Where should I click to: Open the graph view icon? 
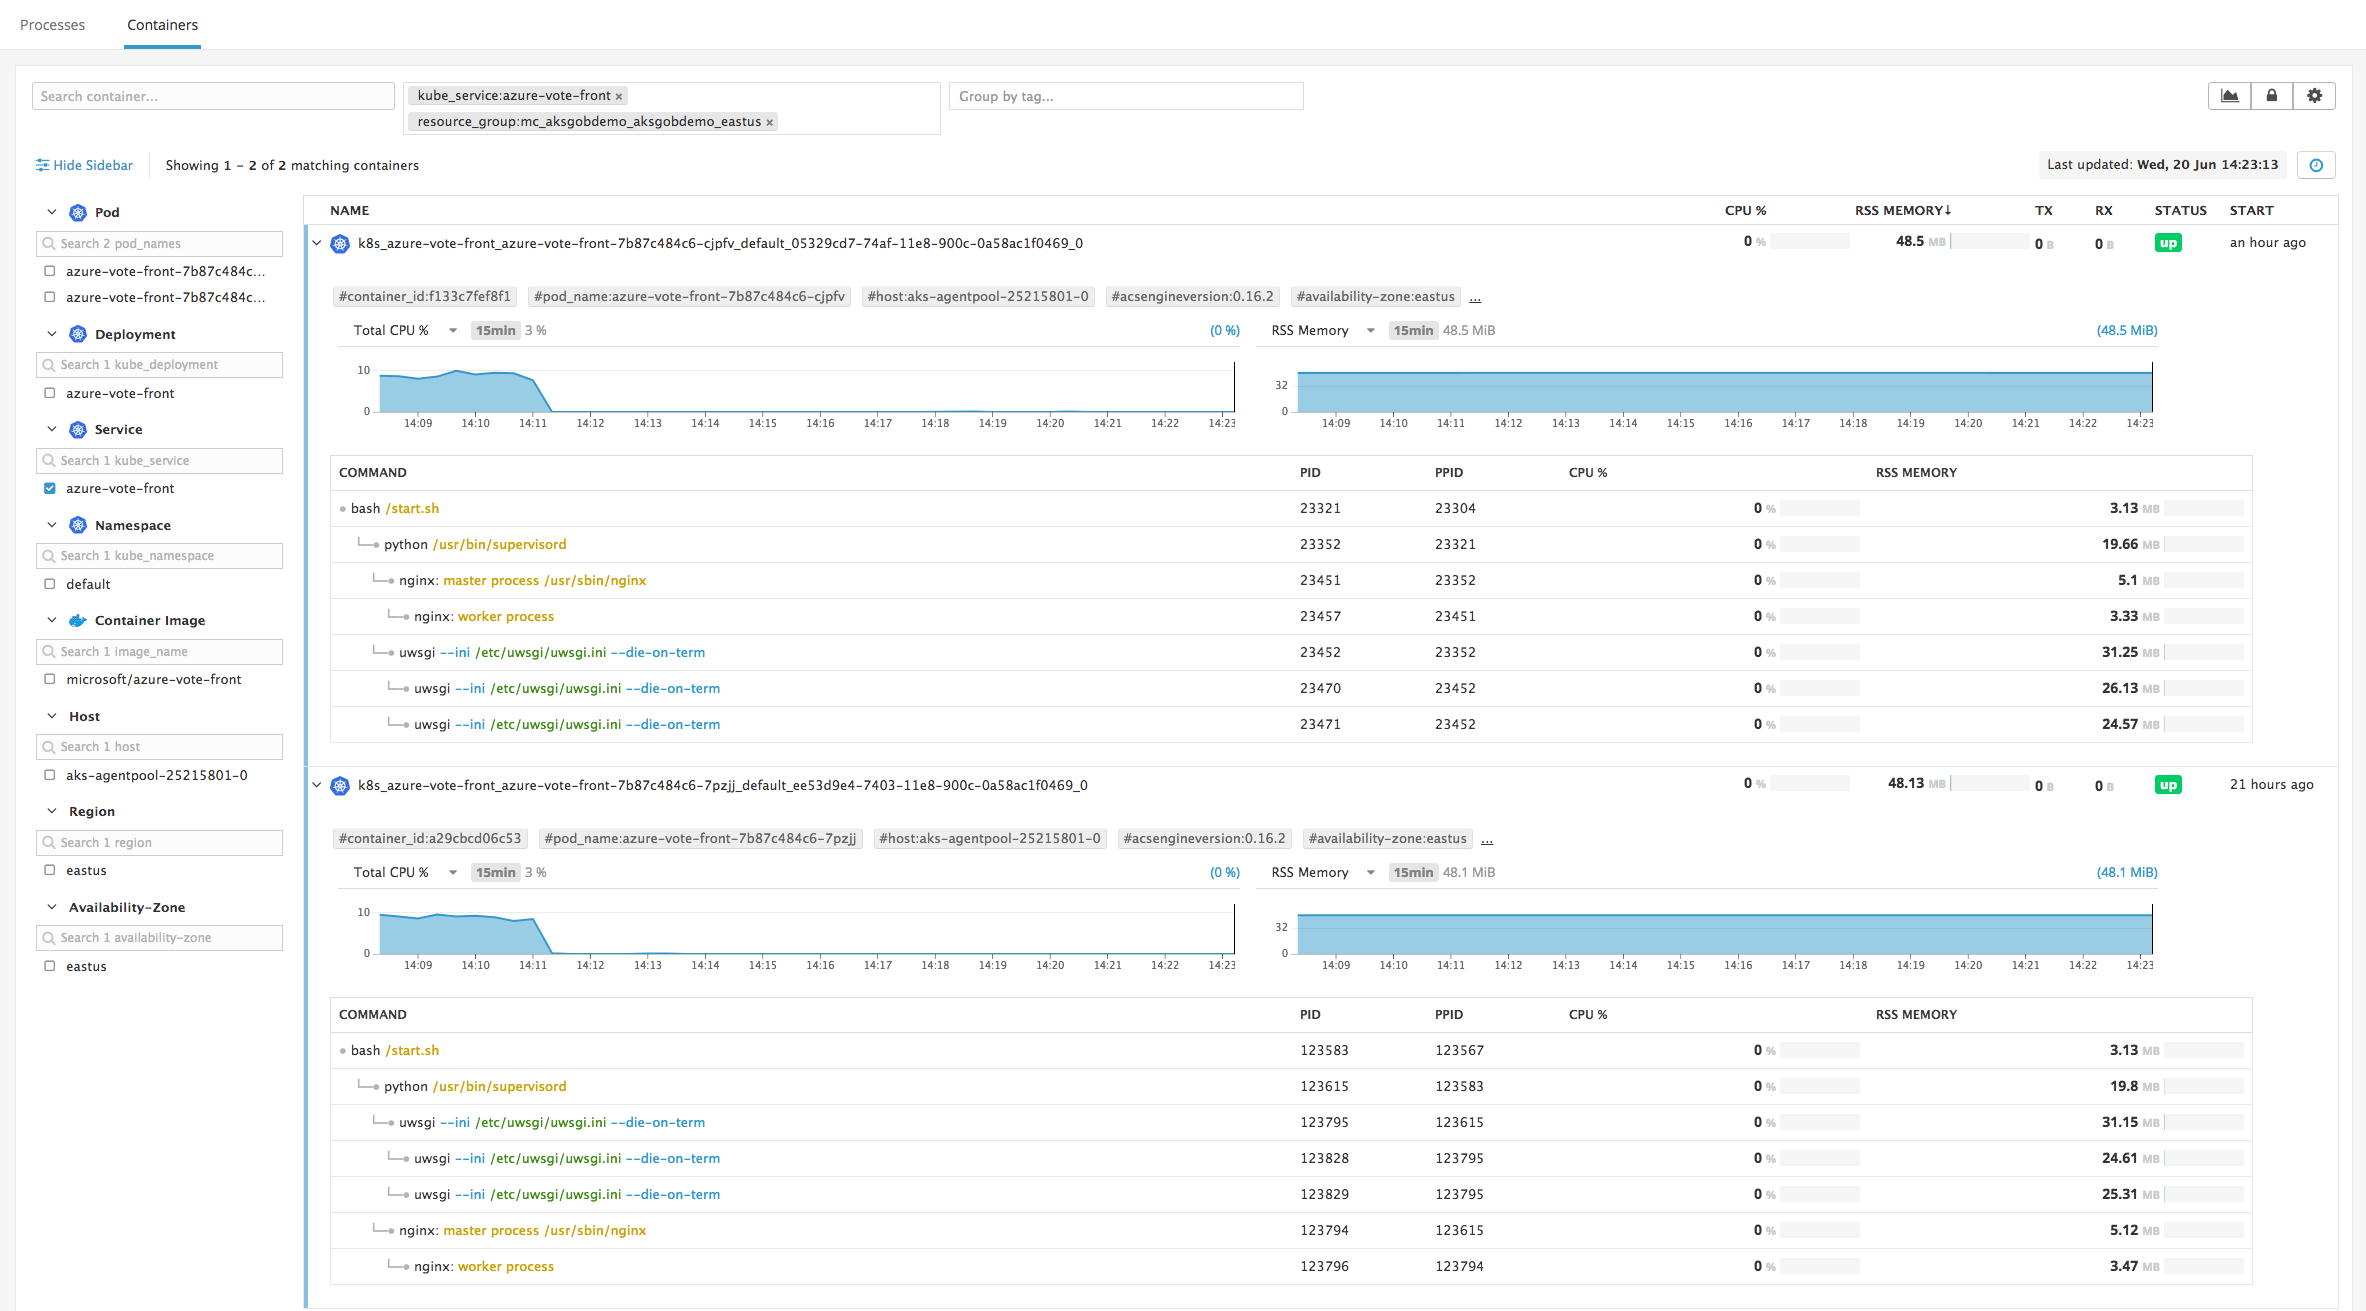2229,95
